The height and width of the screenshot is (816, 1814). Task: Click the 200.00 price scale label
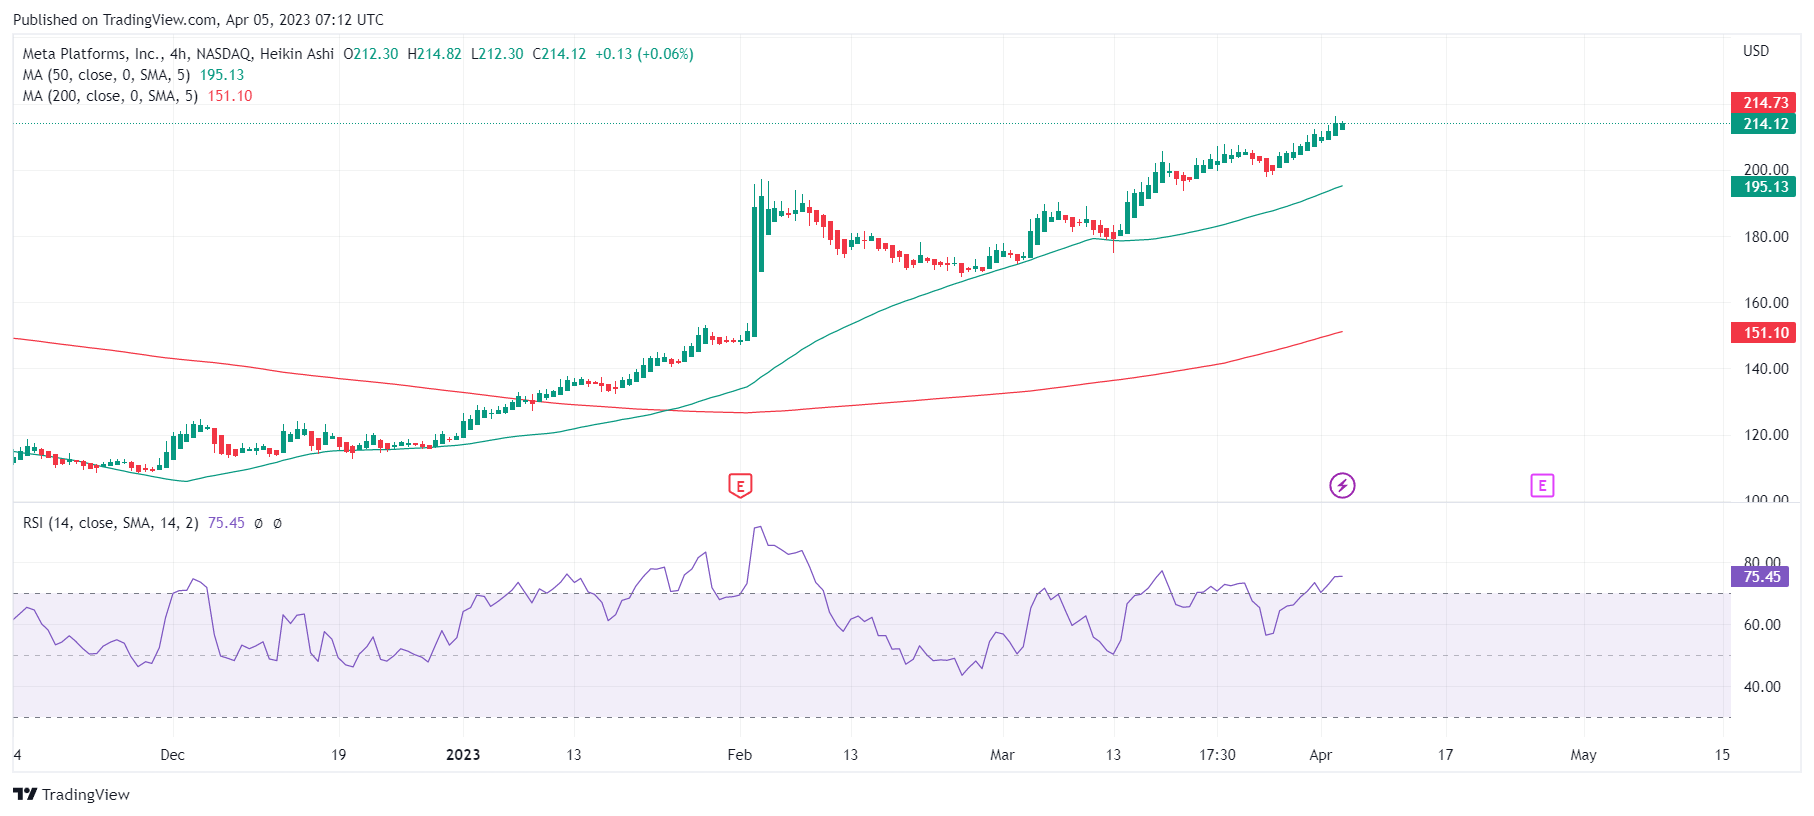pos(1766,170)
